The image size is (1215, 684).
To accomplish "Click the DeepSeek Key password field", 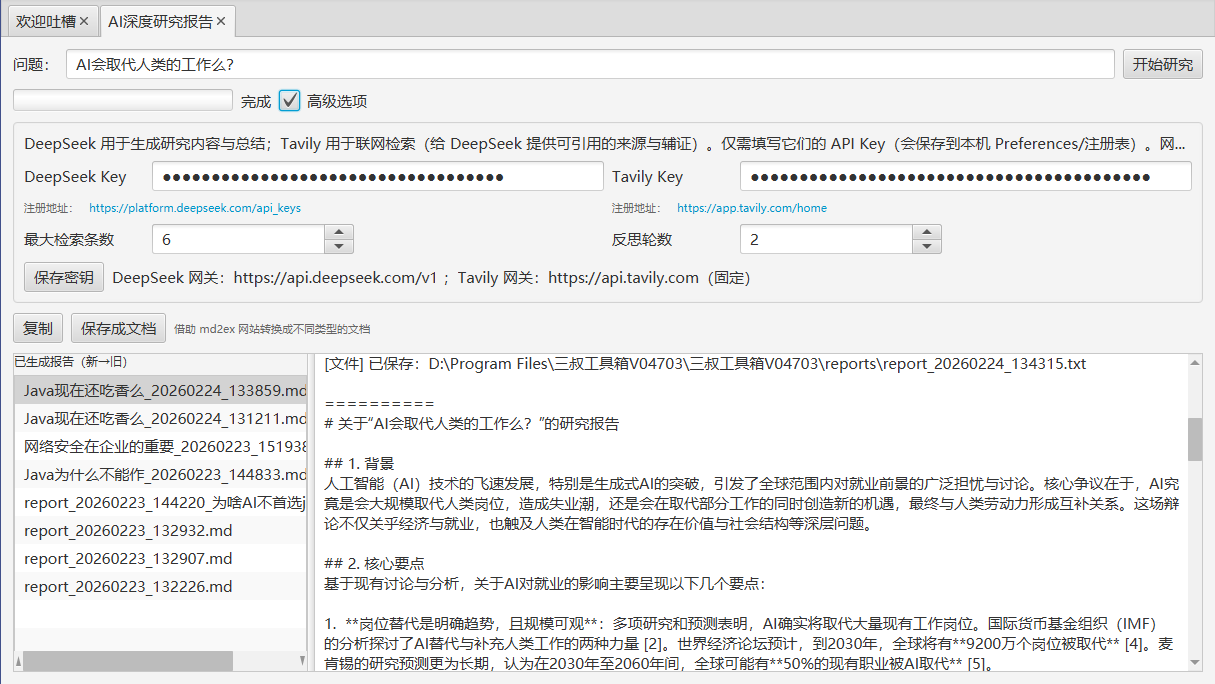I will 378,177.
